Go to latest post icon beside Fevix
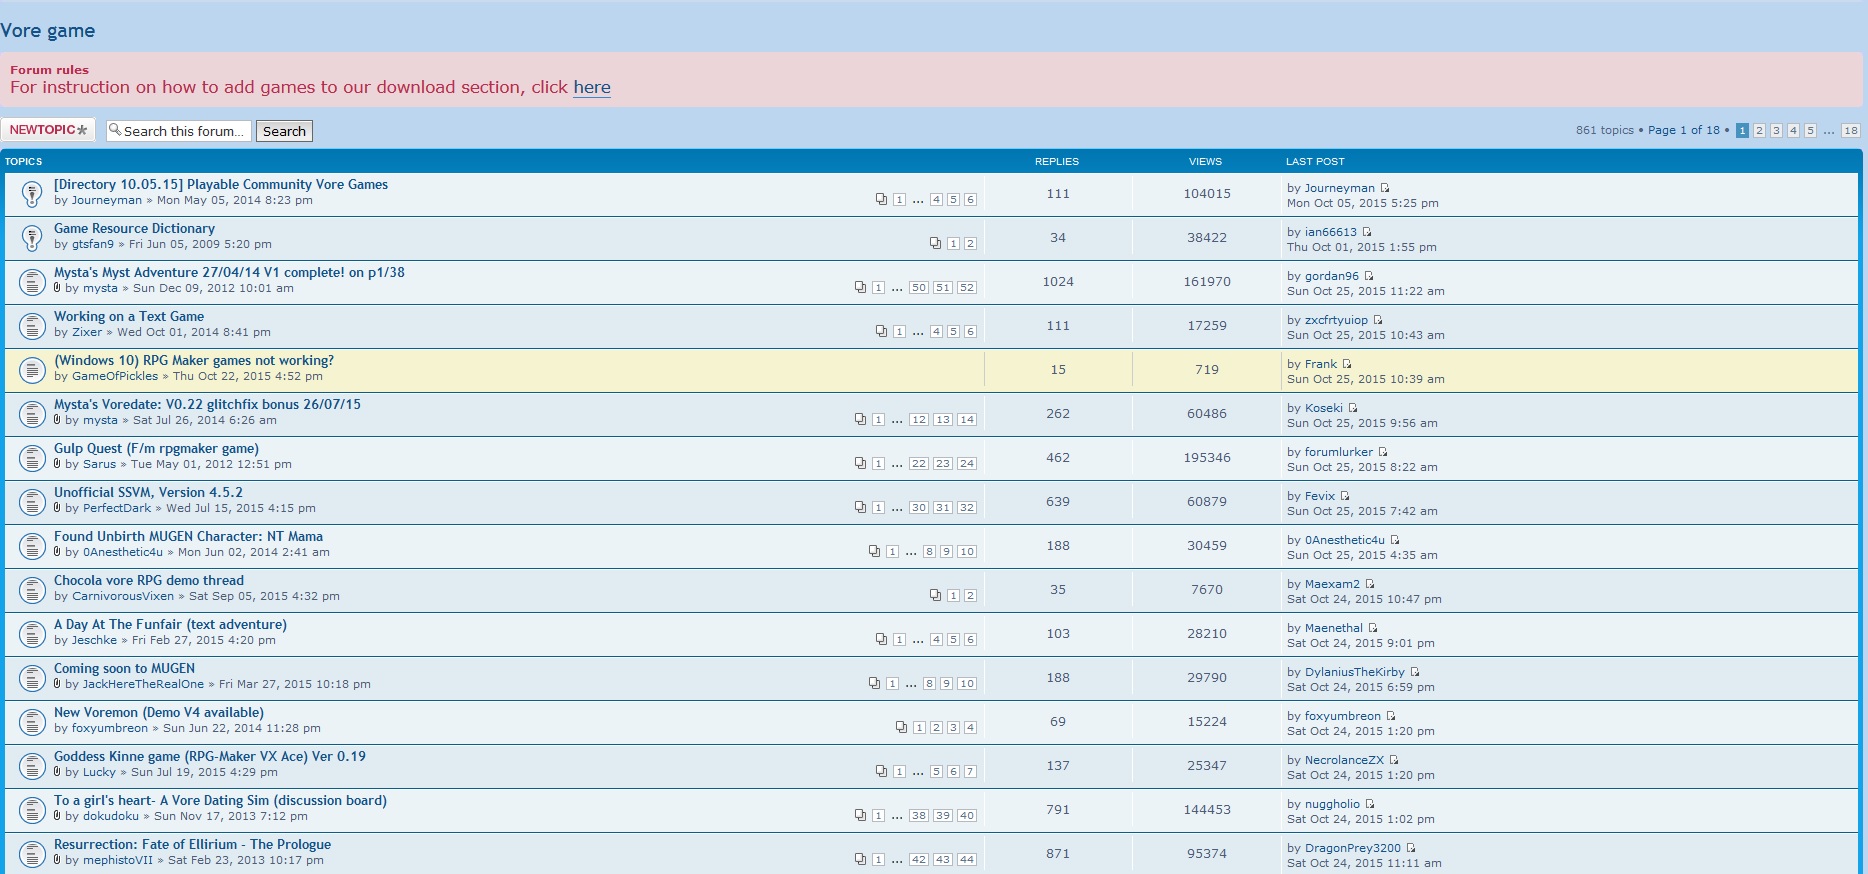Viewport: 1868px width, 874px height. 1345,496
